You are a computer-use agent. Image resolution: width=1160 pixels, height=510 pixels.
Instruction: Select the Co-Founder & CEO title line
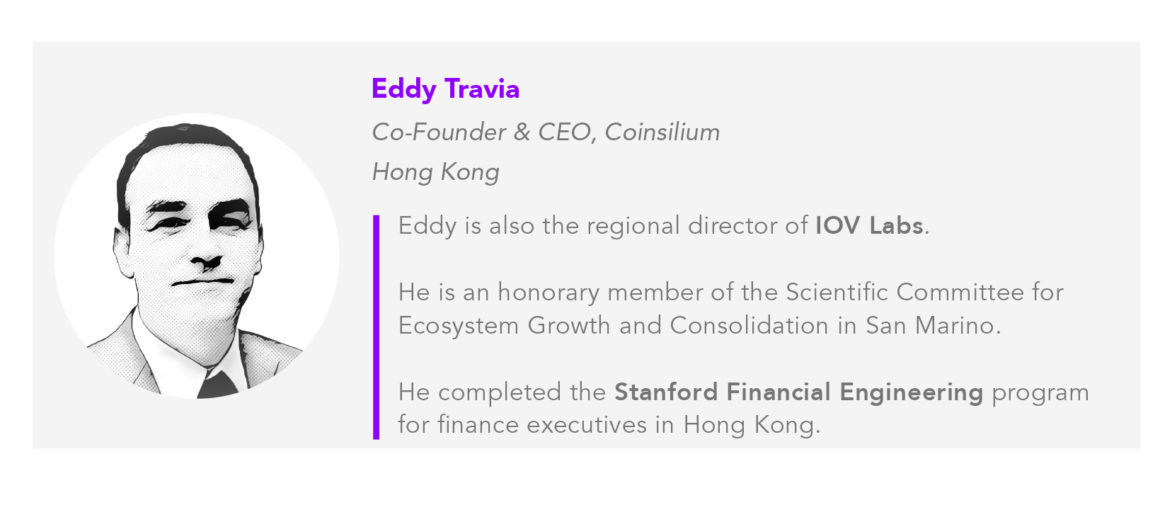(x=545, y=132)
